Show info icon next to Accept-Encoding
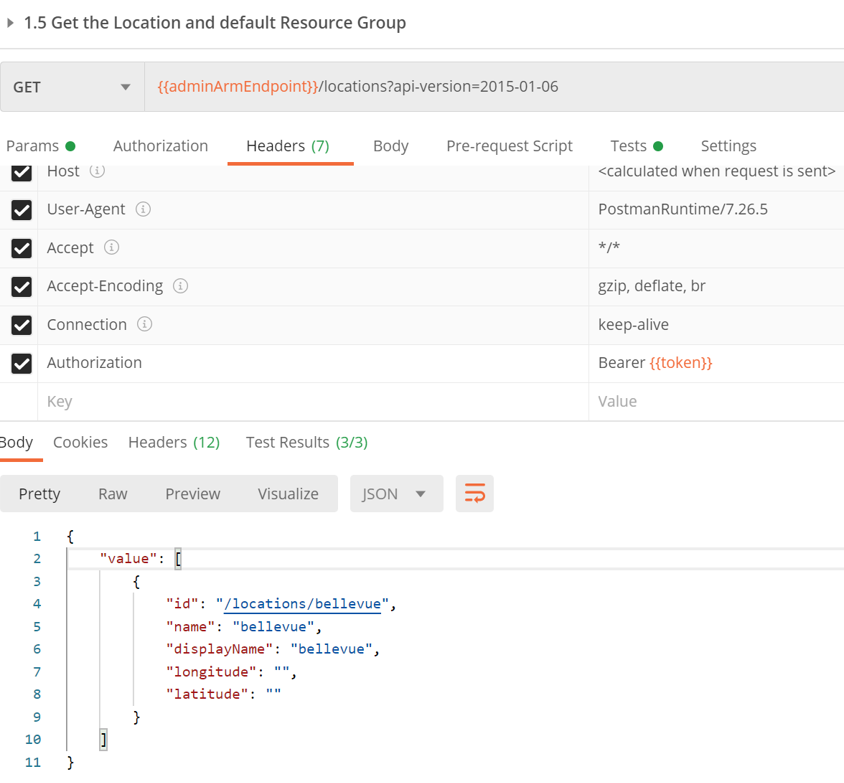Image resolution: width=844 pixels, height=783 pixels. (x=180, y=286)
